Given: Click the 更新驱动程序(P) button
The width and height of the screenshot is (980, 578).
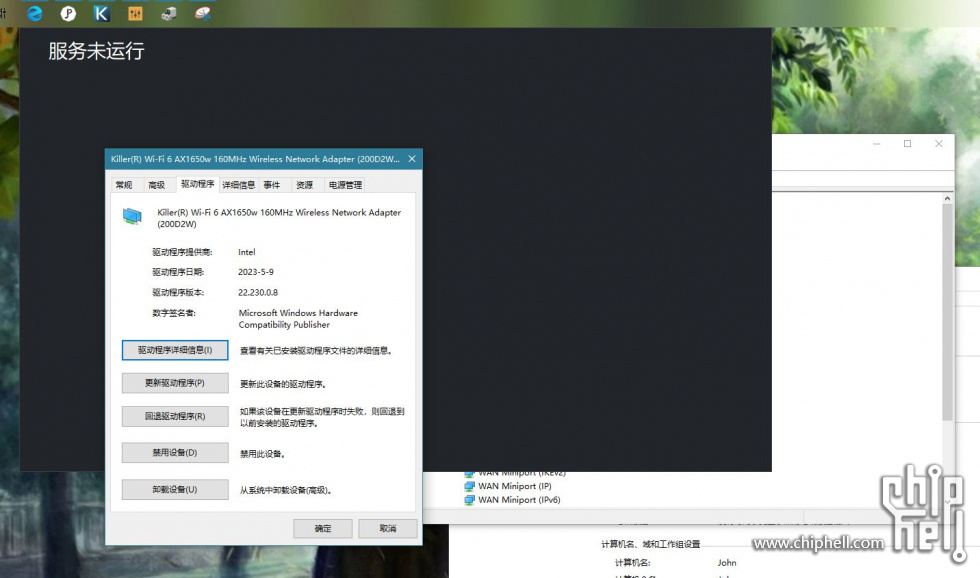Looking at the screenshot, I should click(175, 383).
